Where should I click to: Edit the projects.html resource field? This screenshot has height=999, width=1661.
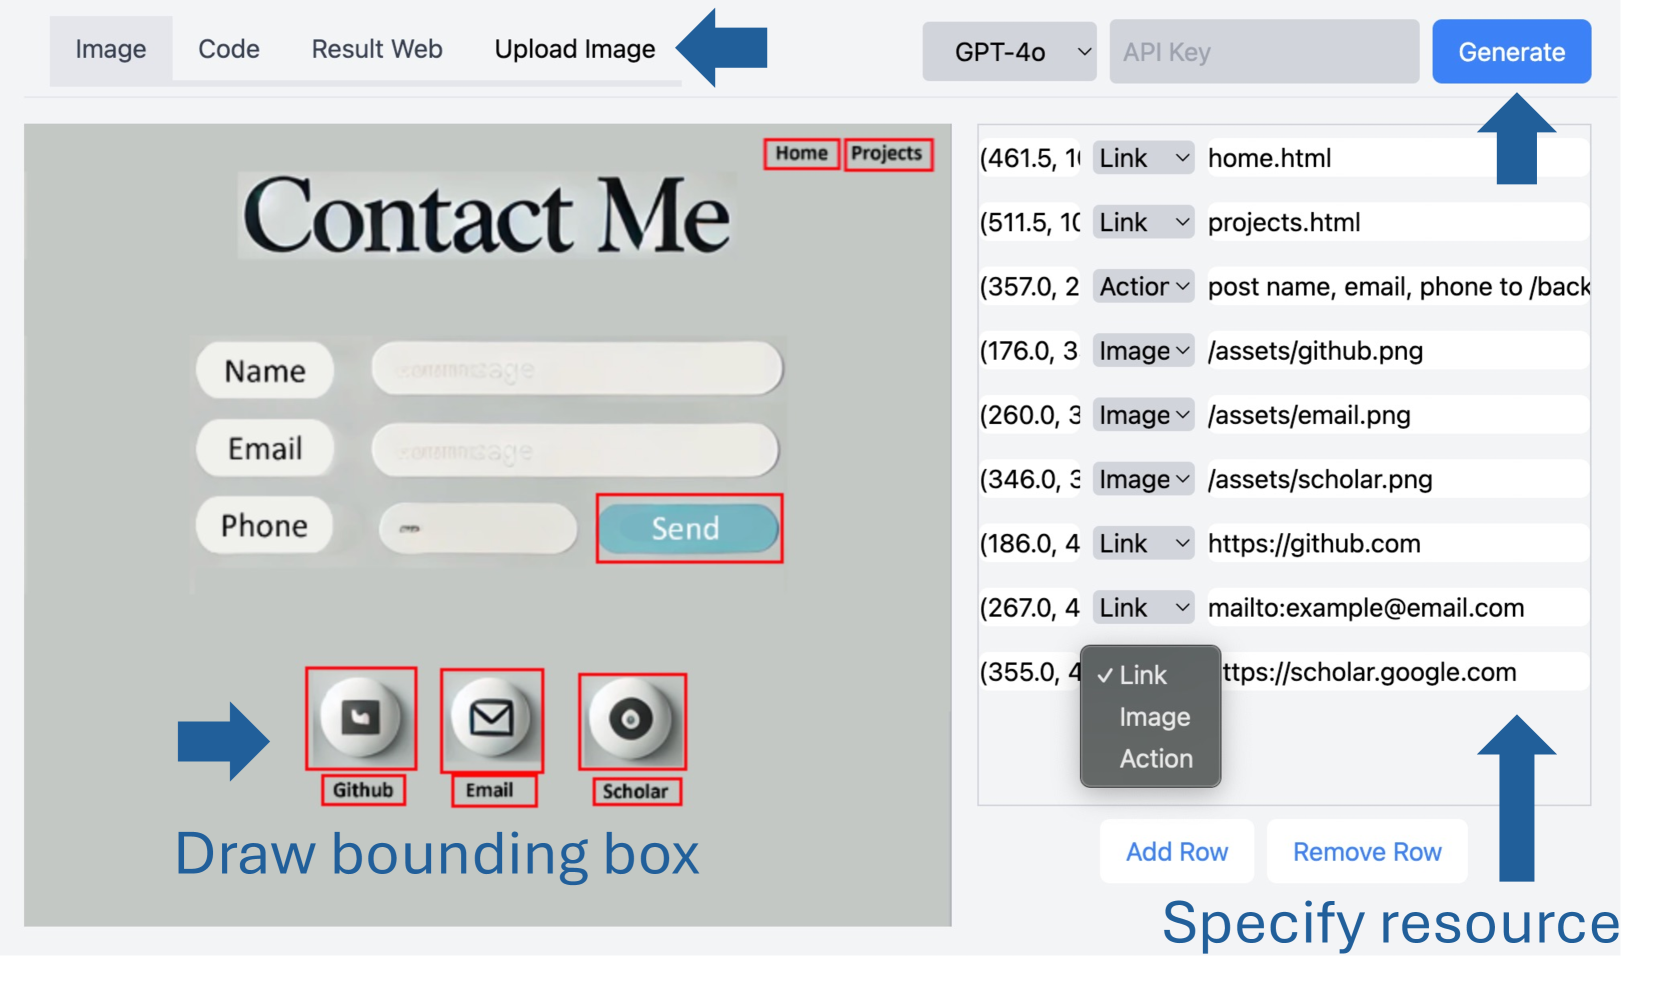click(1398, 222)
